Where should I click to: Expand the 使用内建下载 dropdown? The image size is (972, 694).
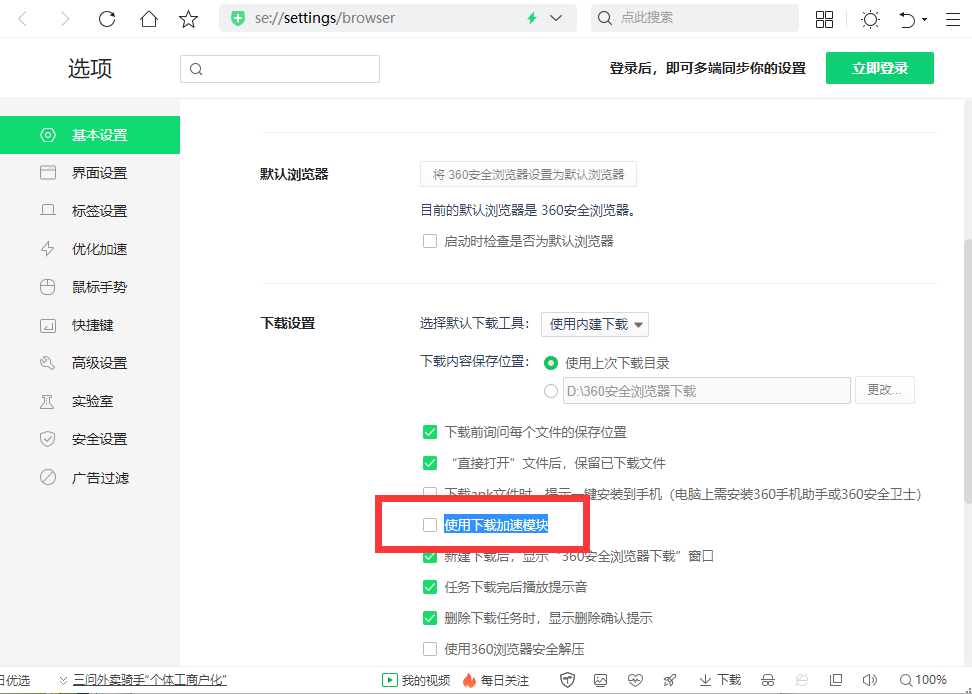(x=595, y=324)
